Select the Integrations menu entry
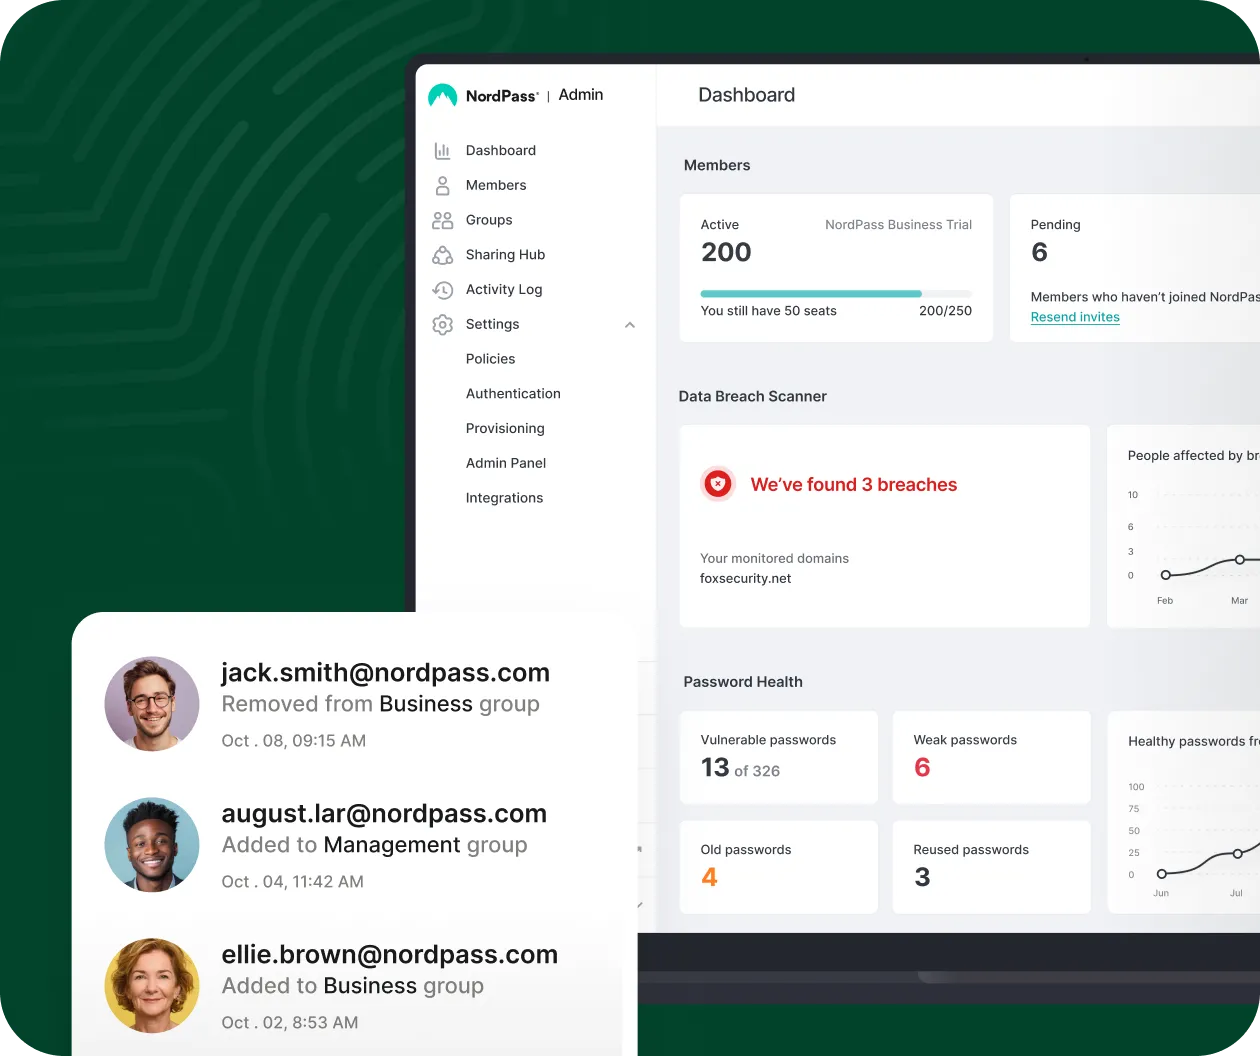The image size is (1260, 1056). click(x=504, y=497)
